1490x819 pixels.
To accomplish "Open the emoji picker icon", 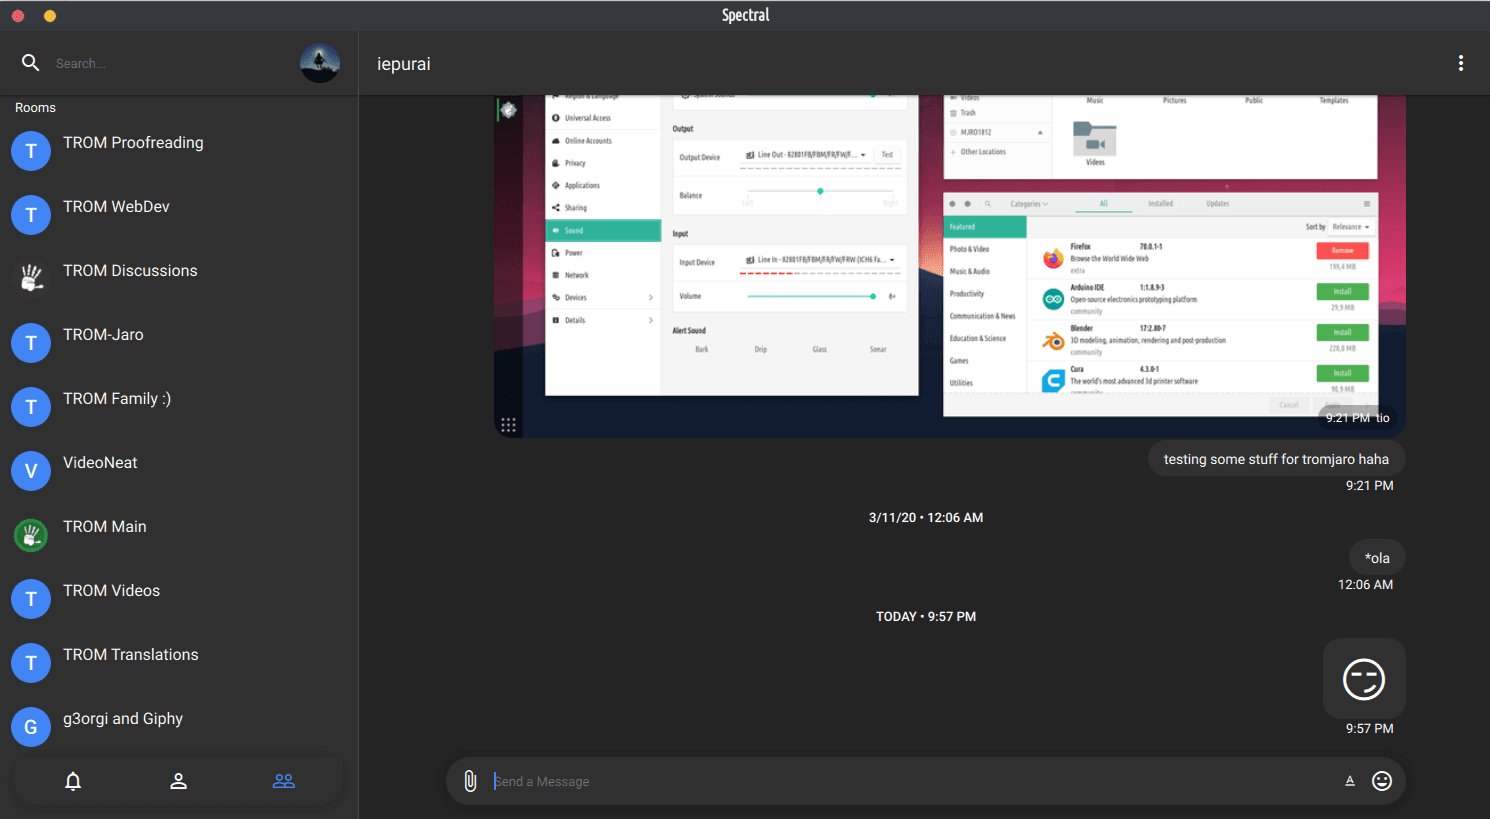I will pyautogui.click(x=1382, y=781).
